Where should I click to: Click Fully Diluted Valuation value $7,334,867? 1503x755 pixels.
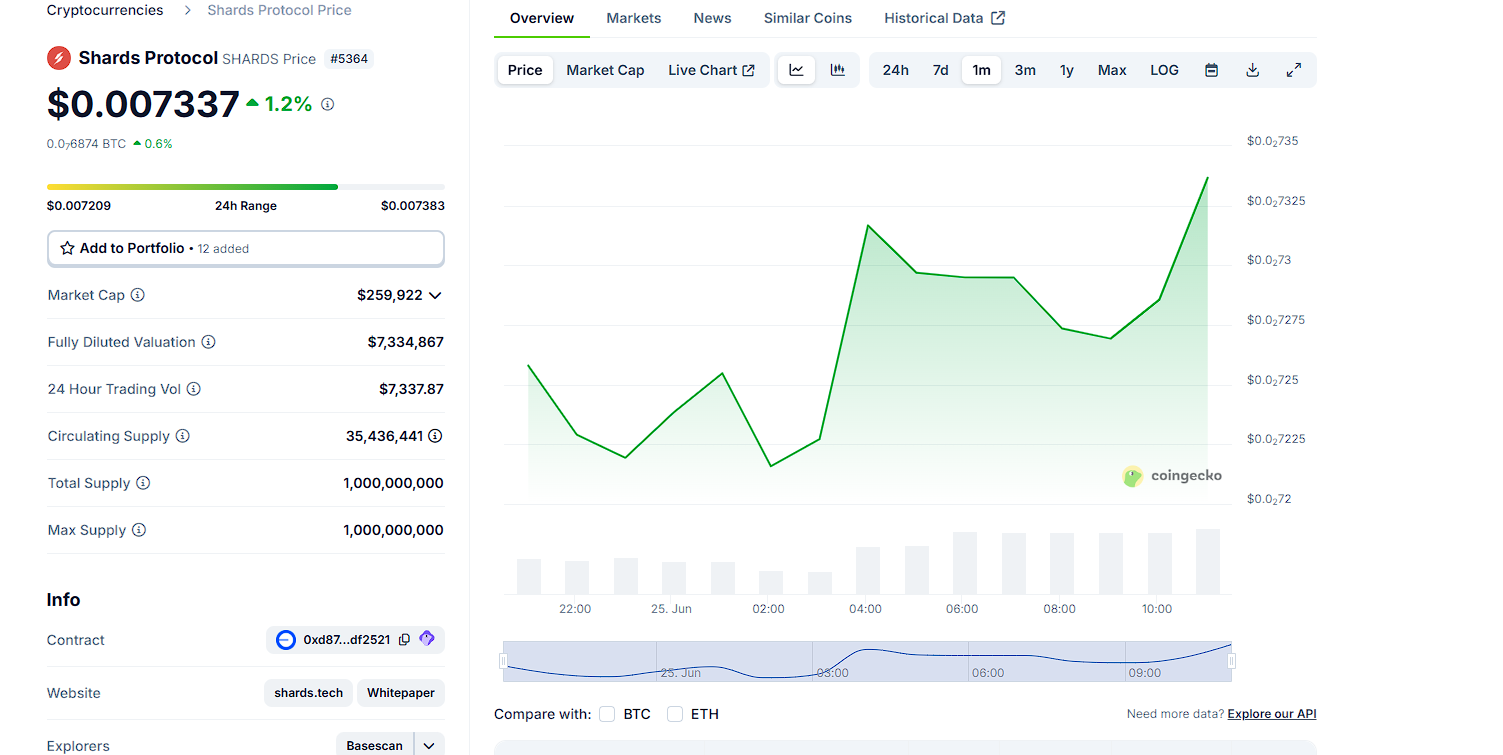click(x=406, y=342)
